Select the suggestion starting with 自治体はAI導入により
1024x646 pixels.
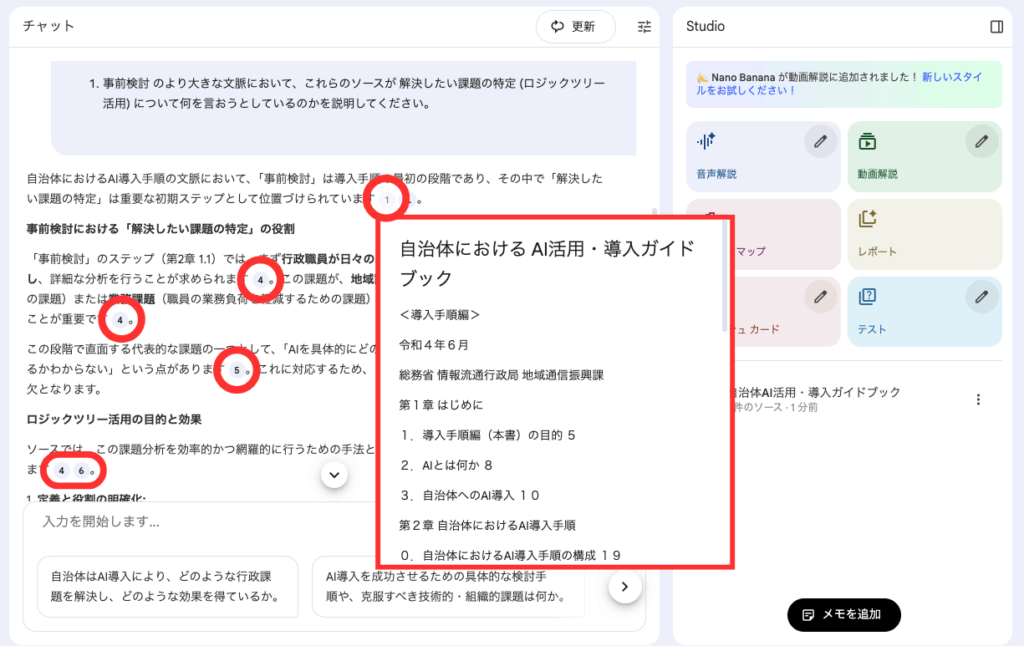pos(168,587)
